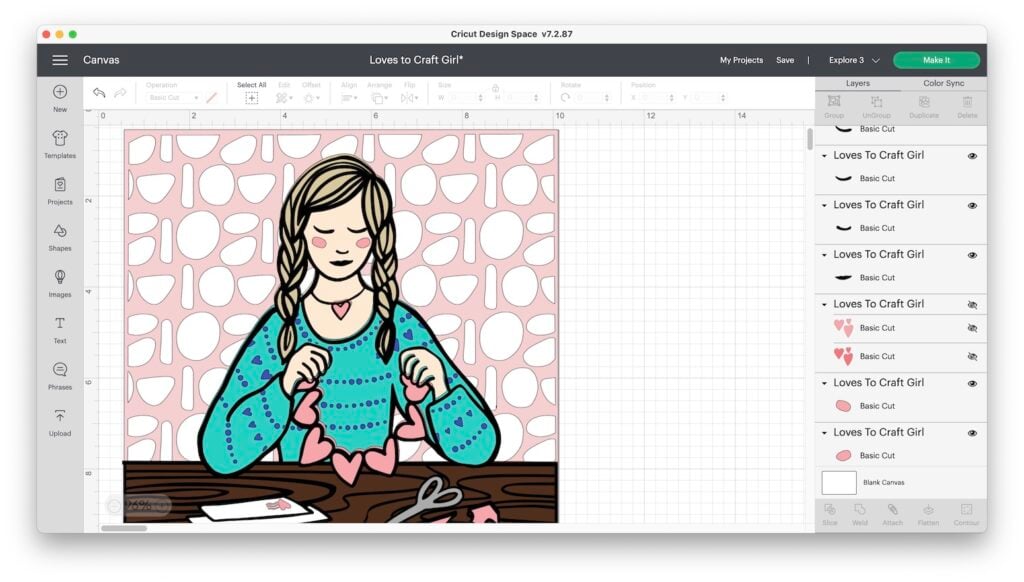
Task: Hide the group directly above the hidden hearts' neighbor with pink oval, first one
Action: [x=972, y=383]
